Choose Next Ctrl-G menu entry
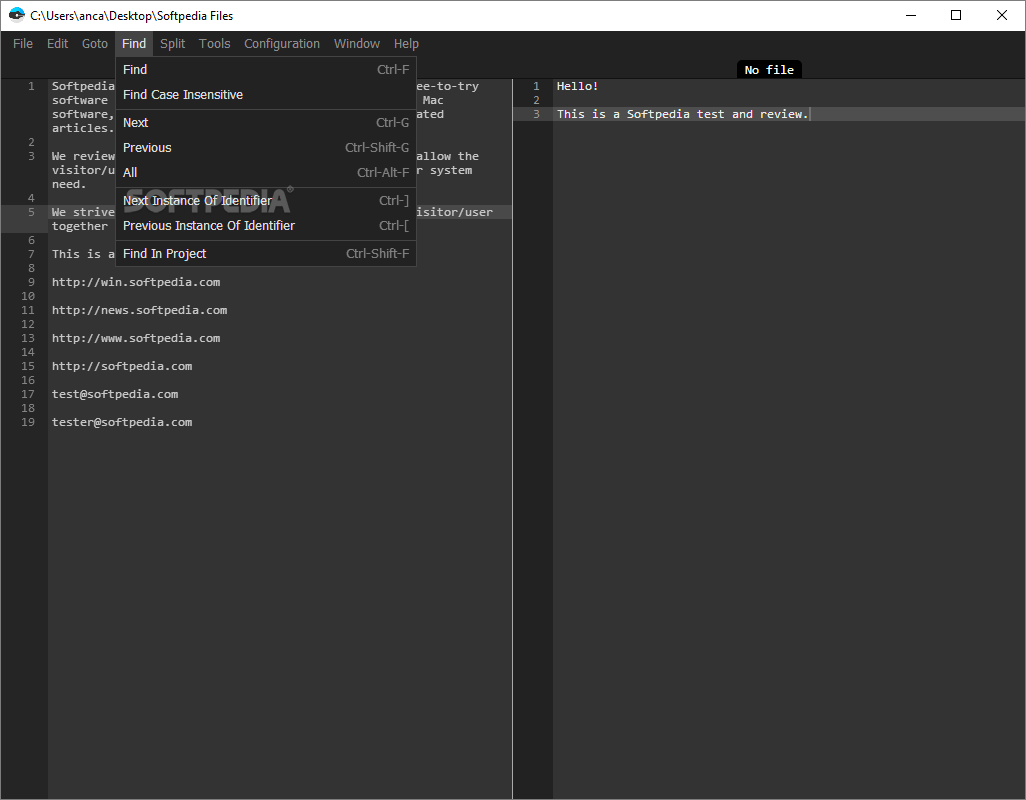The image size is (1026, 800). coord(266,123)
